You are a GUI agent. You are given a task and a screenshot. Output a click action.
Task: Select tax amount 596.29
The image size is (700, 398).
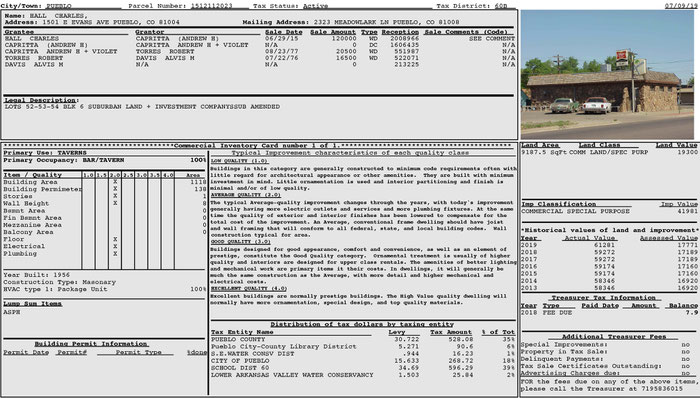click(461, 368)
